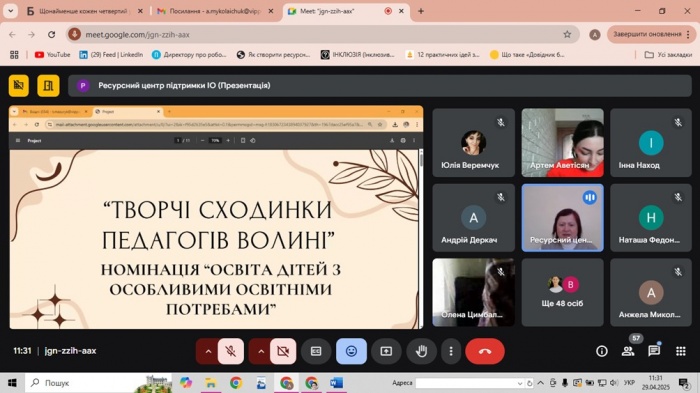Select Олена Цимбал video tile
The width and height of the screenshot is (700, 393).
pos(473,292)
